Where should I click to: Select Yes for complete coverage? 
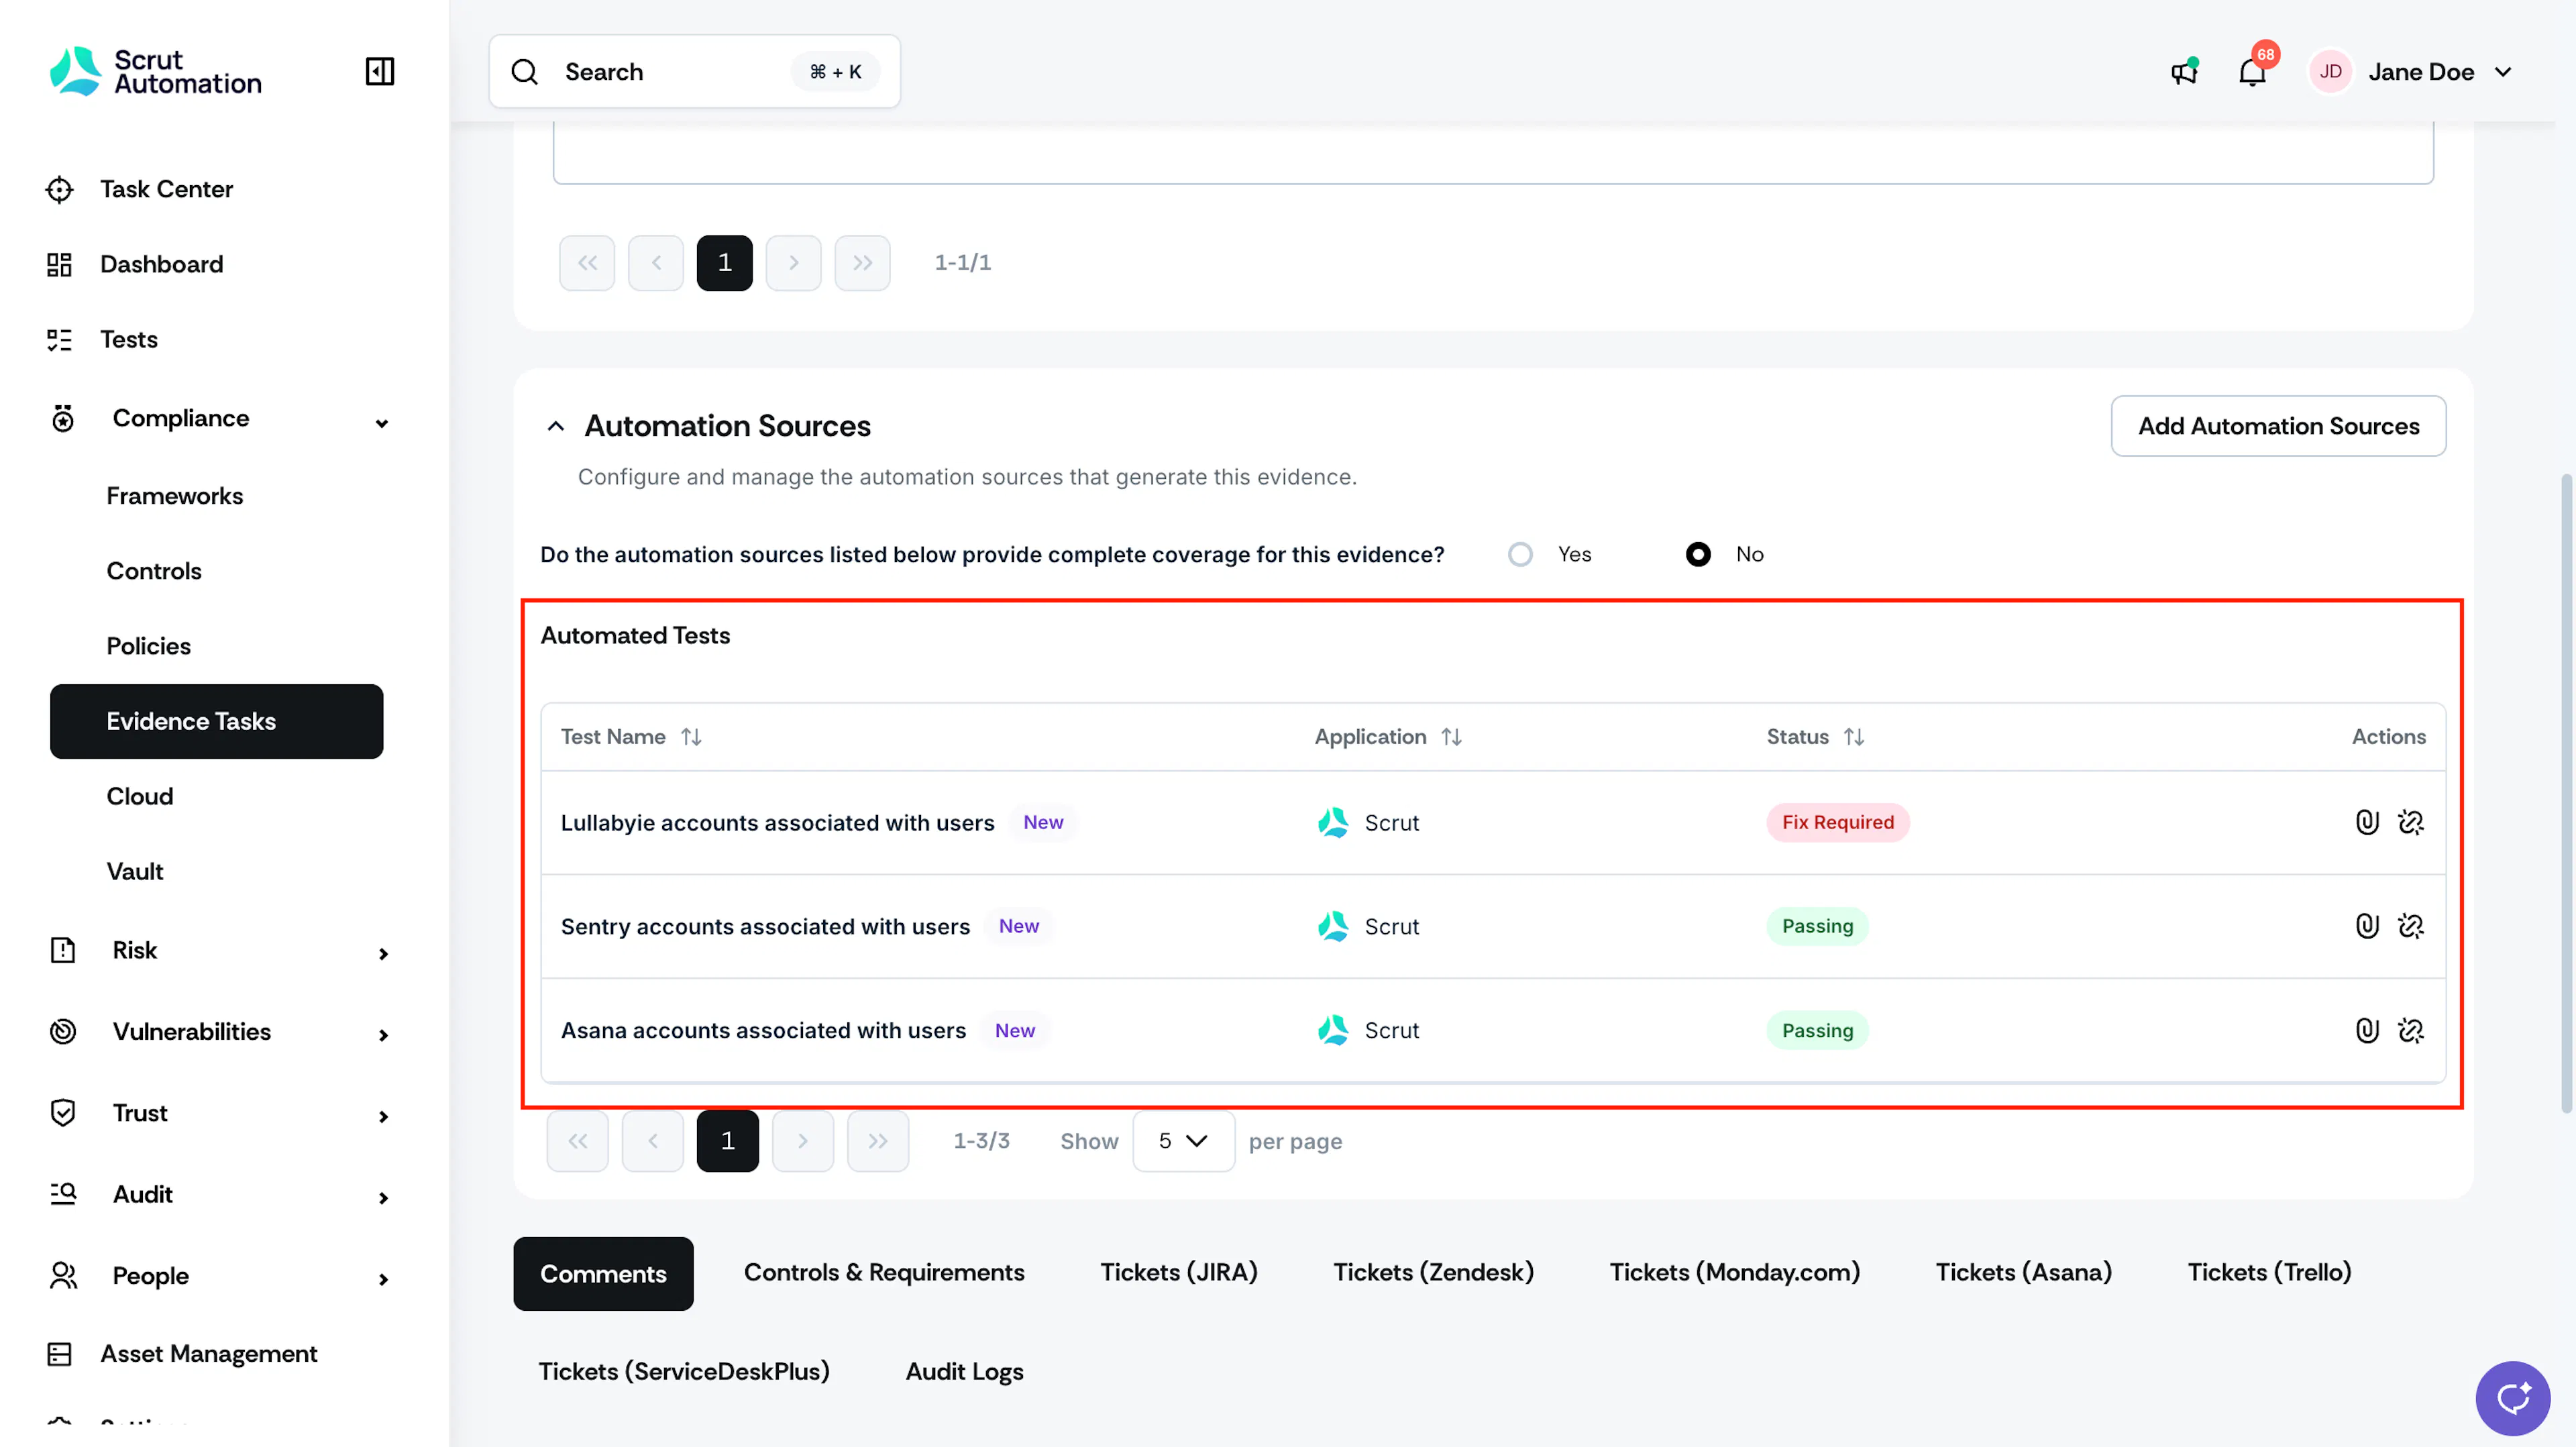tap(1520, 554)
